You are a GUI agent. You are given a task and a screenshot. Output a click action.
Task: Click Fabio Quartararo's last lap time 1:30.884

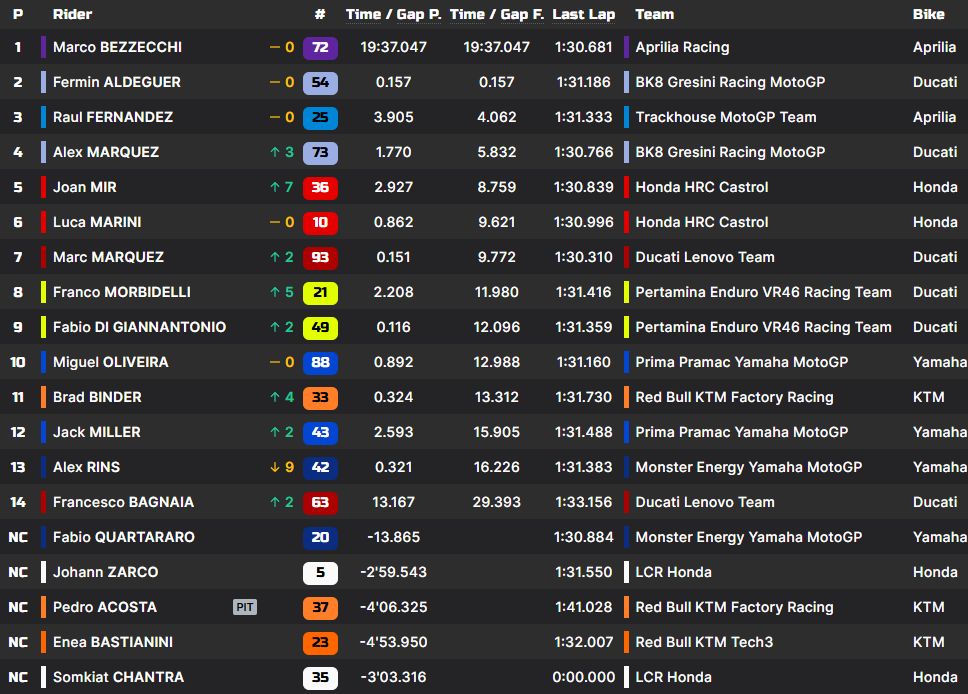[584, 537]
